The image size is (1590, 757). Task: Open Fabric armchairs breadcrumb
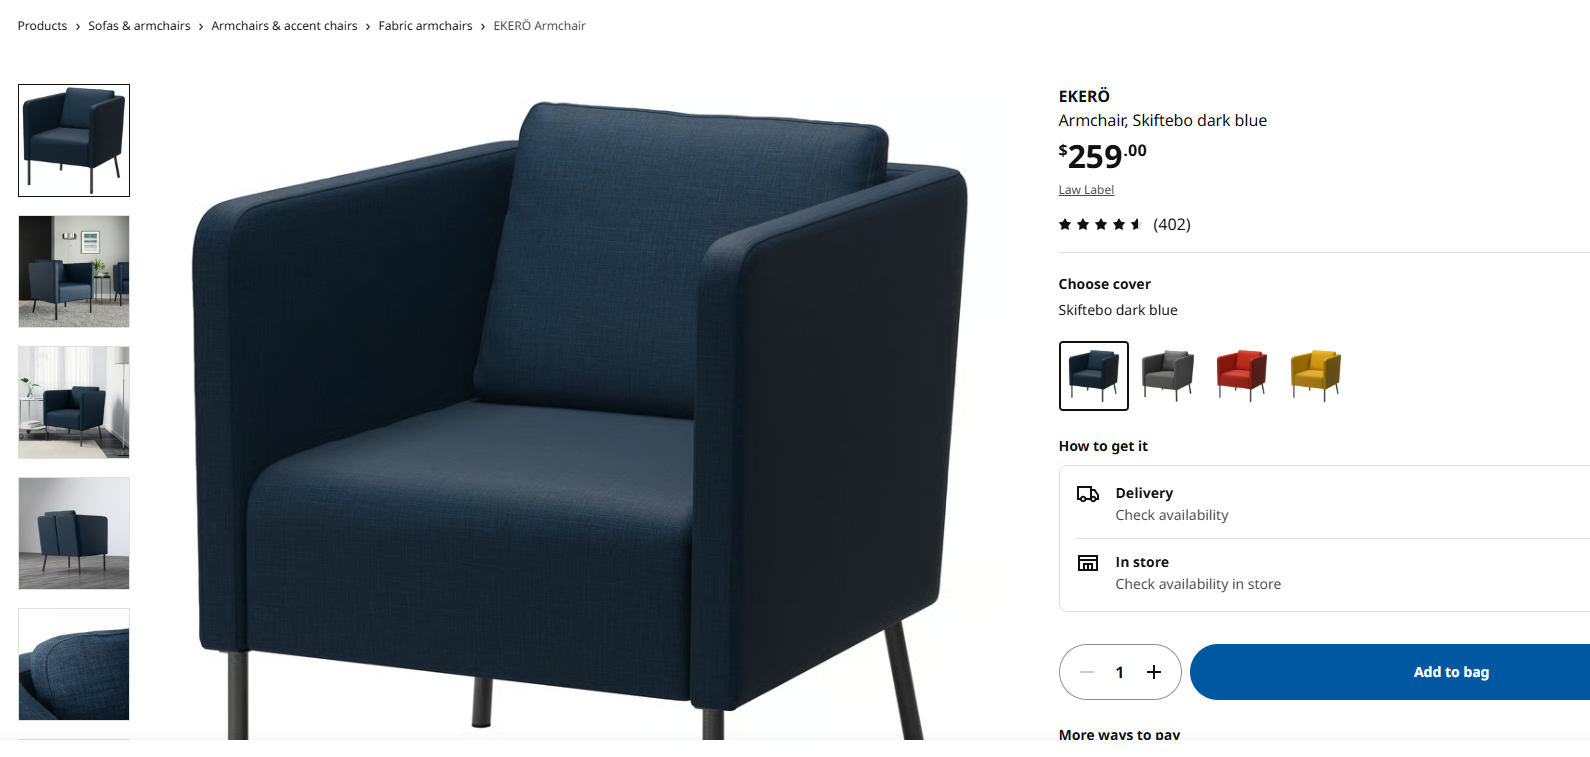click(425, 26)
